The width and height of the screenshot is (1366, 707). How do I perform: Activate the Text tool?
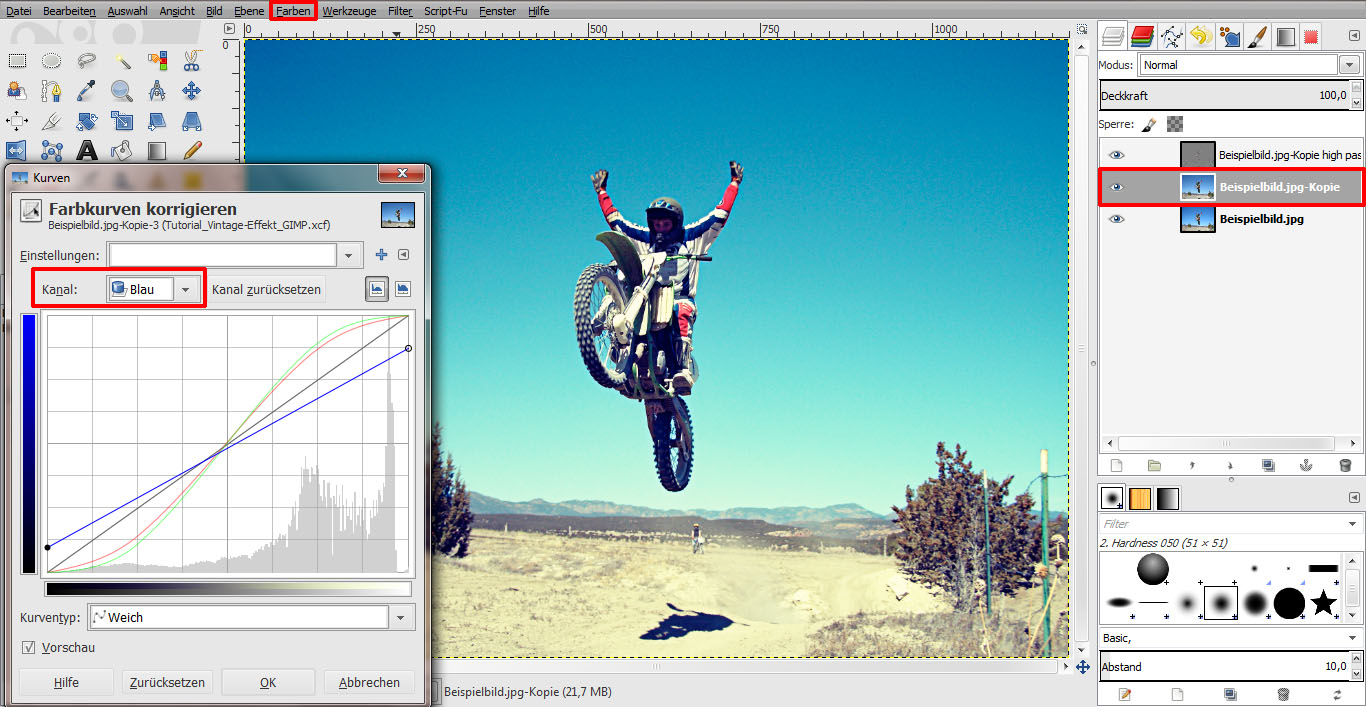click(x=86, y=150)
